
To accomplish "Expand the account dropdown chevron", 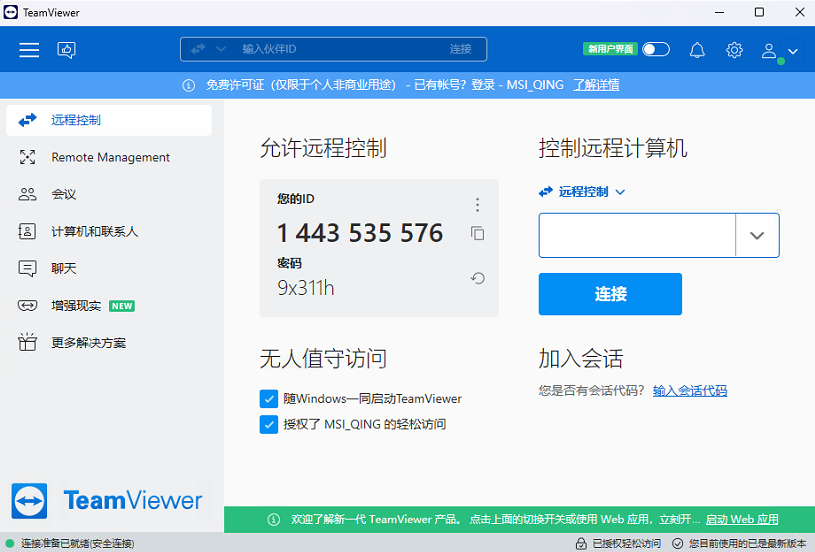I will (x=793, y=51).
